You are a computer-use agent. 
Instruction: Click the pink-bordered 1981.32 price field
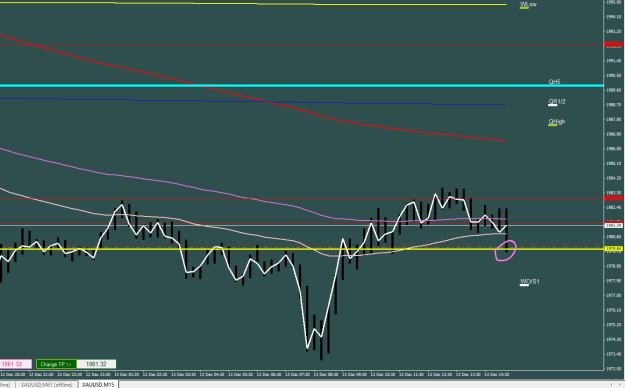(16, 364)
